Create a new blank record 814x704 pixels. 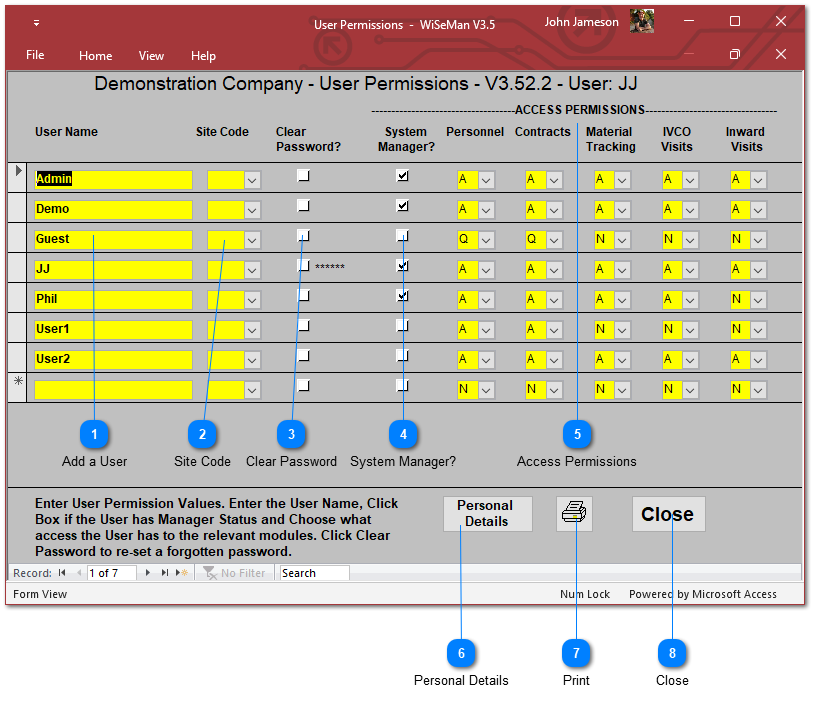(x=181, y=573)
